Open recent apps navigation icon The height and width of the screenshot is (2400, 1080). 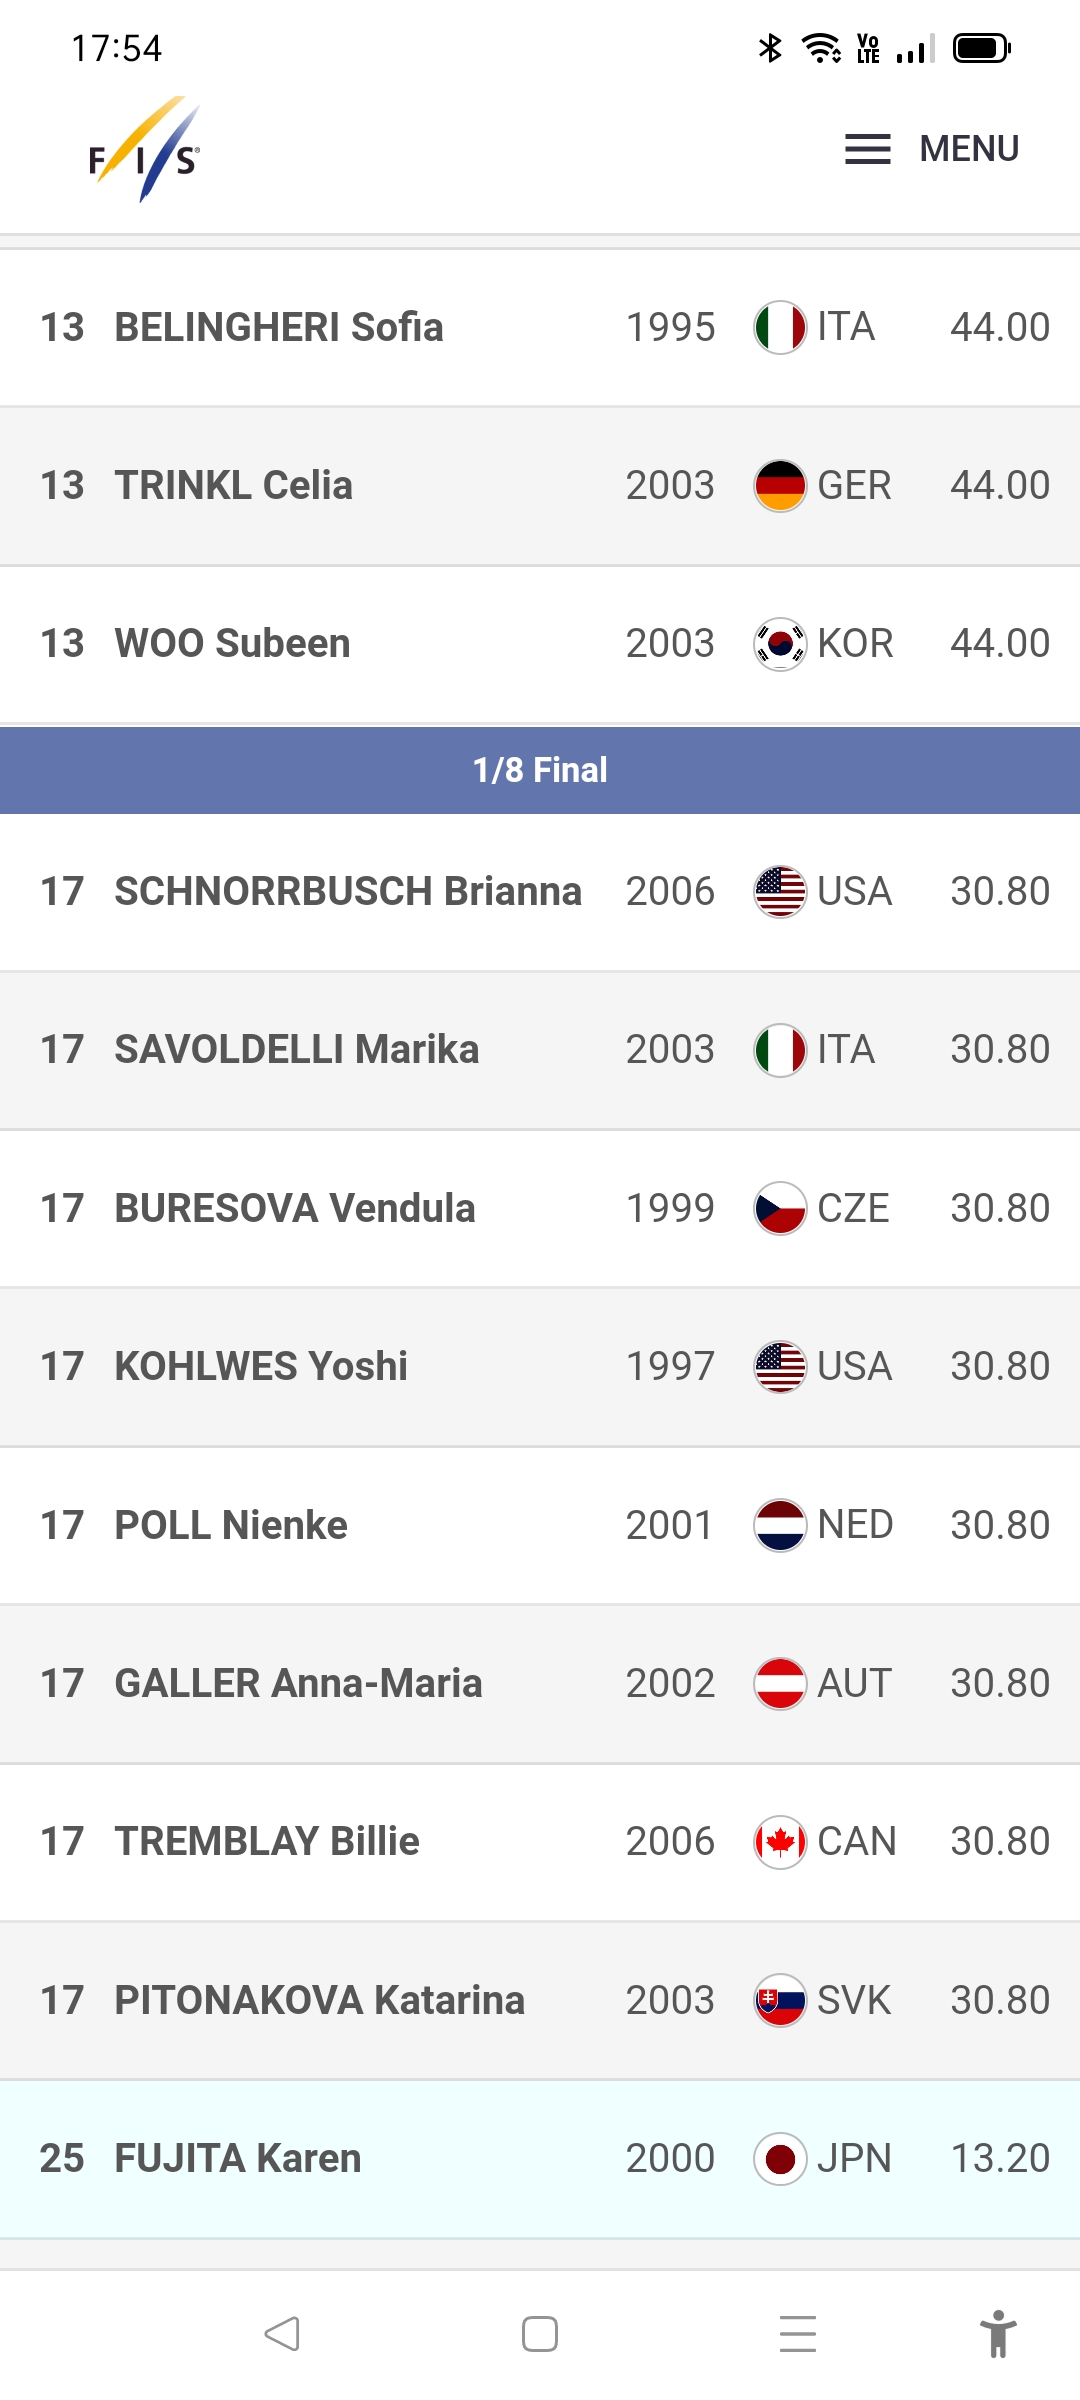coord(798,2334)
